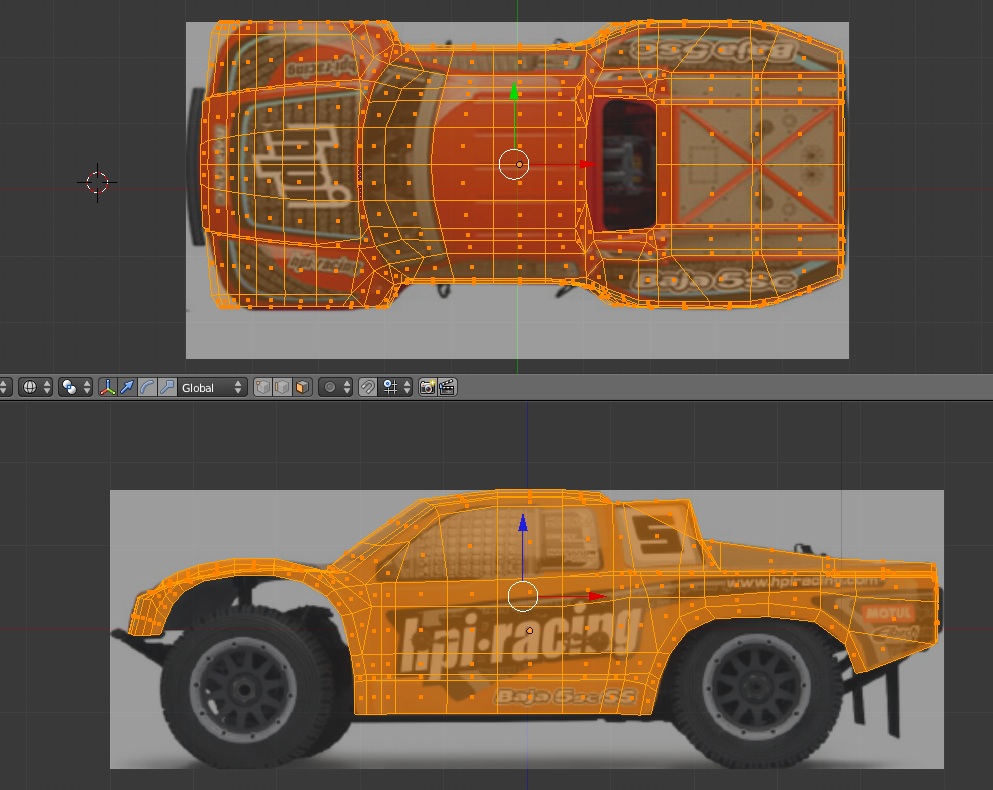Switch to edge select mode
993x790 pixels.
coord(282,387)
